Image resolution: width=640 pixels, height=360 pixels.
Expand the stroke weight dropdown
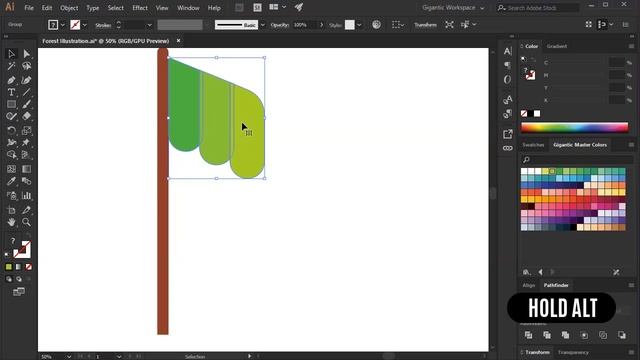(149, 25)
